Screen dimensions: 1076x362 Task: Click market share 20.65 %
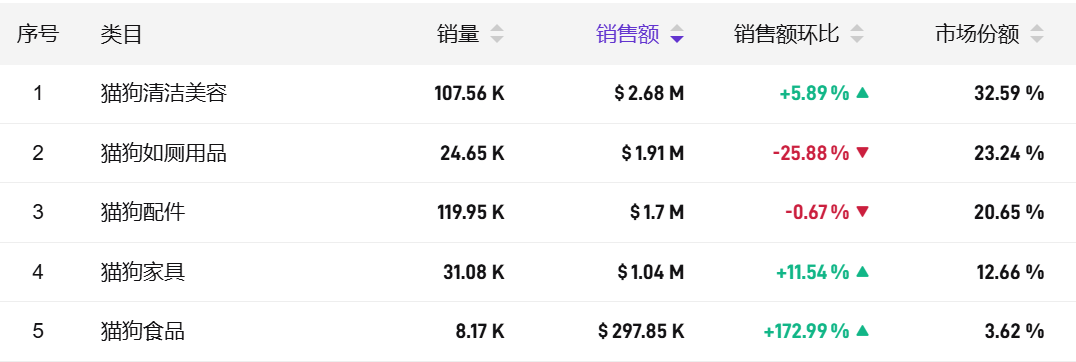[1009, 213]
